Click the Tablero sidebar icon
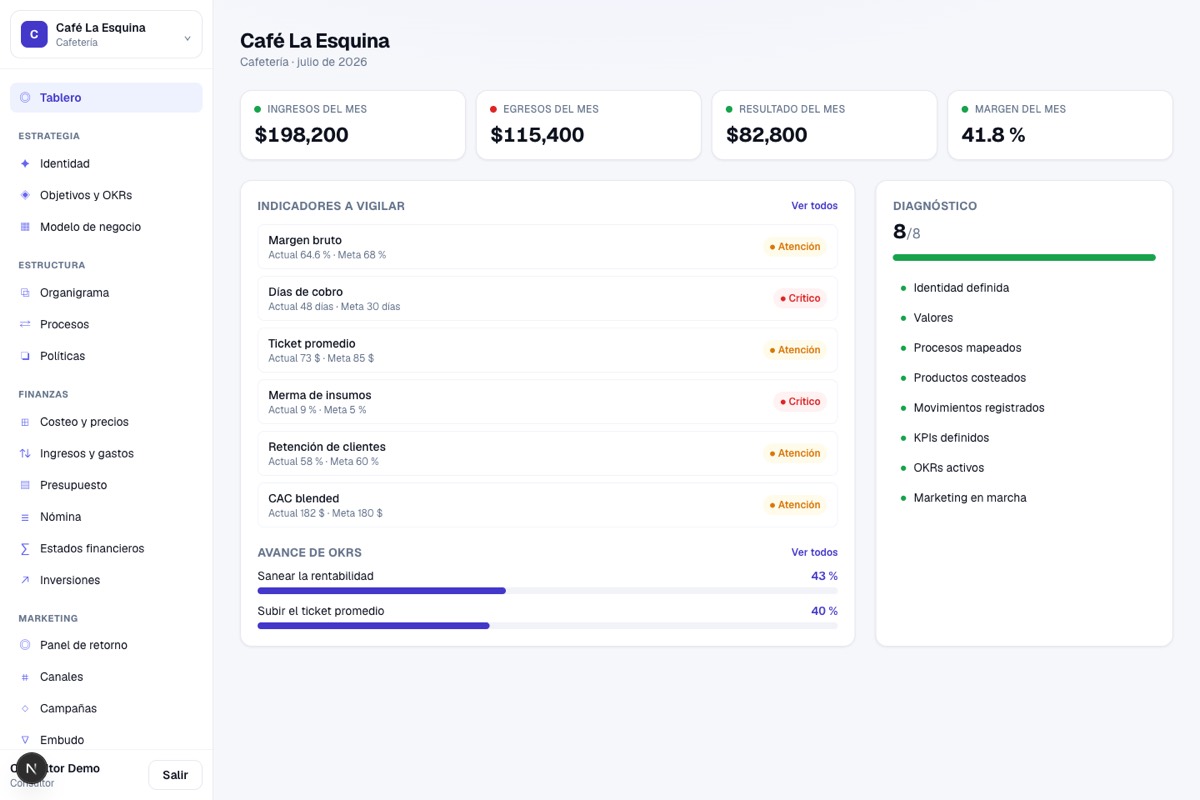Screen dimensions: 1200x800 tap(25, 98)
